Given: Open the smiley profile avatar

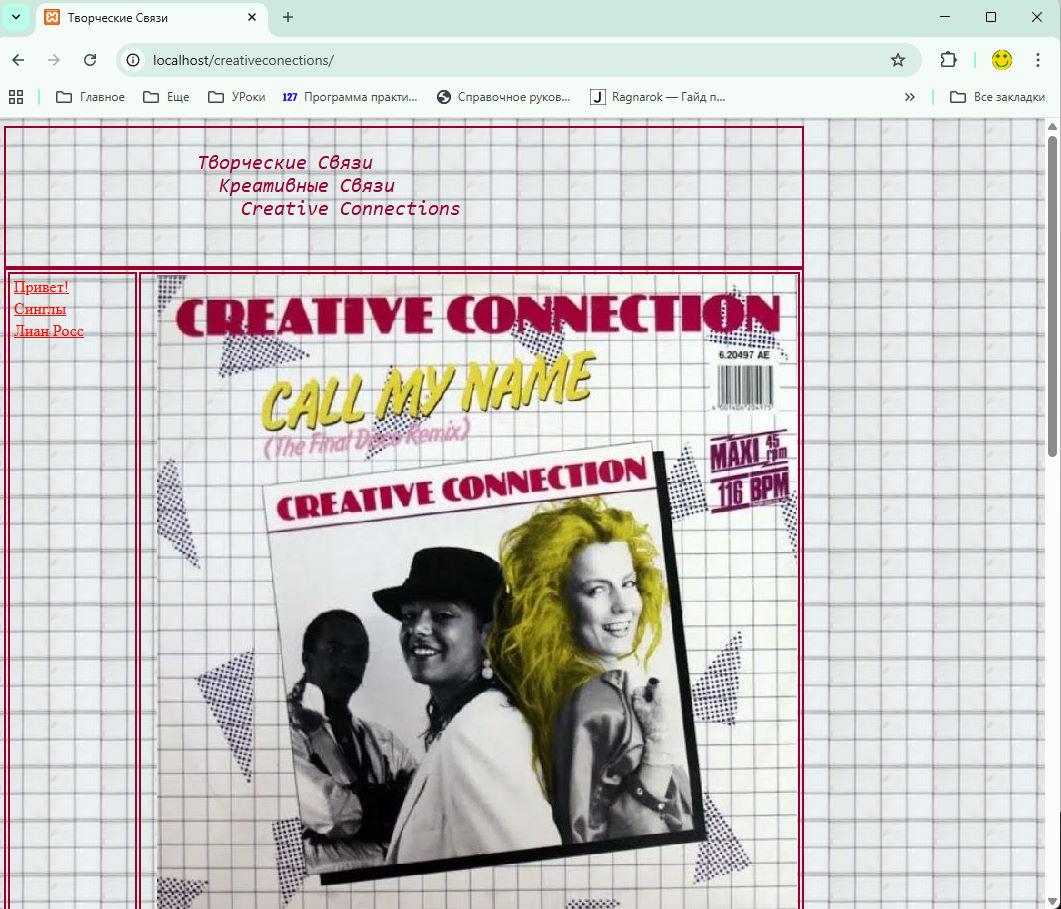Looking at the screenshot, I should click(x=1001, y=60).
